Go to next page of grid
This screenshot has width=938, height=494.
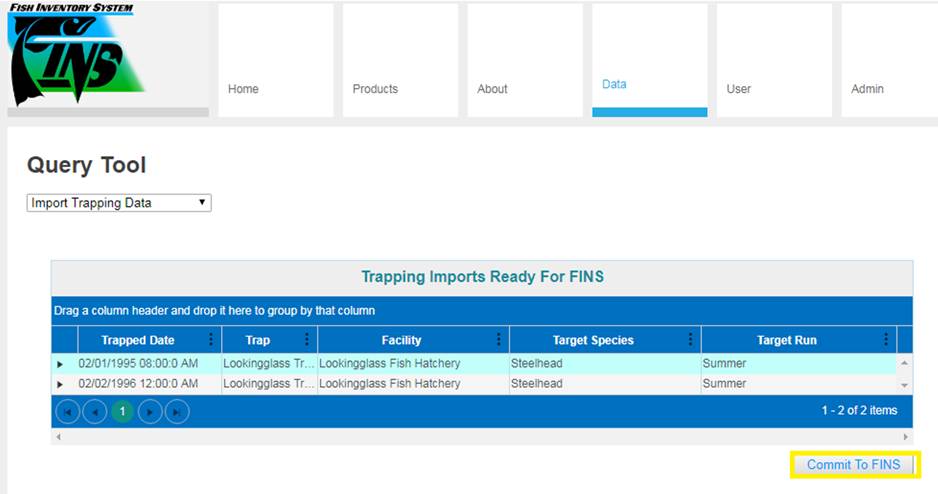[x=150, y=411]
